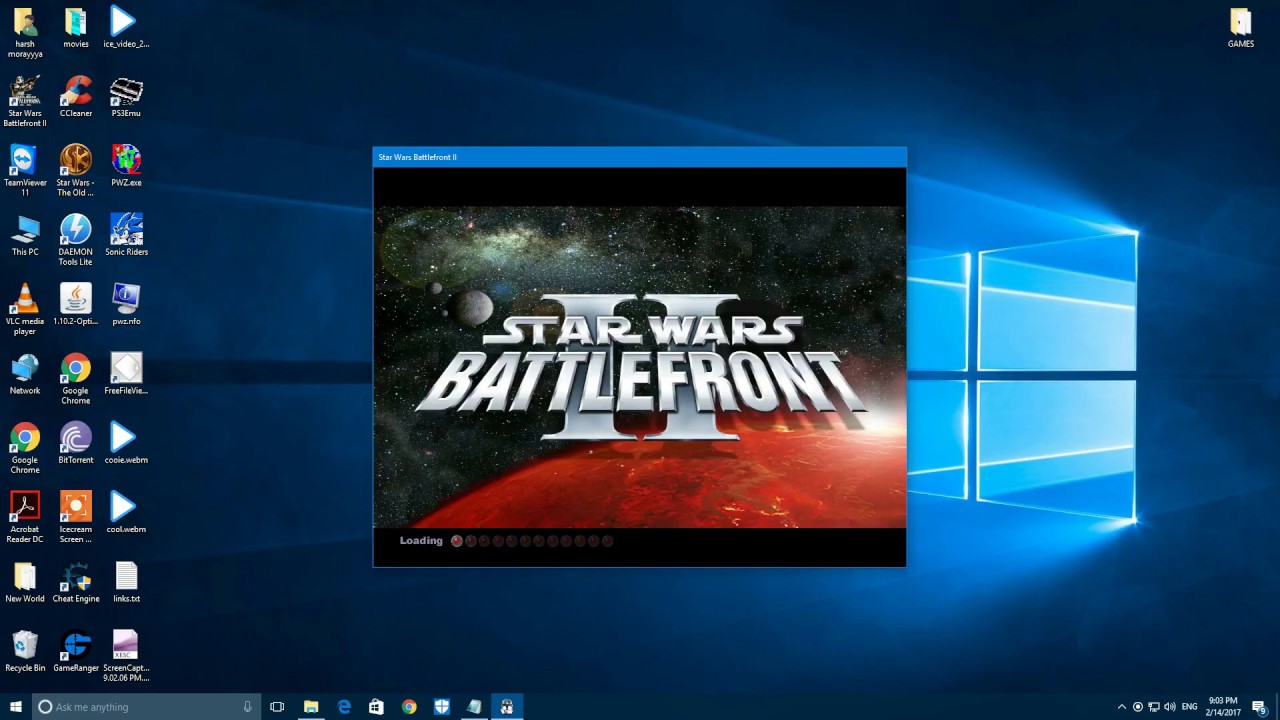Select the PS3Emu desktop icon
The image size is (1280, 720).
coord(126,96)
